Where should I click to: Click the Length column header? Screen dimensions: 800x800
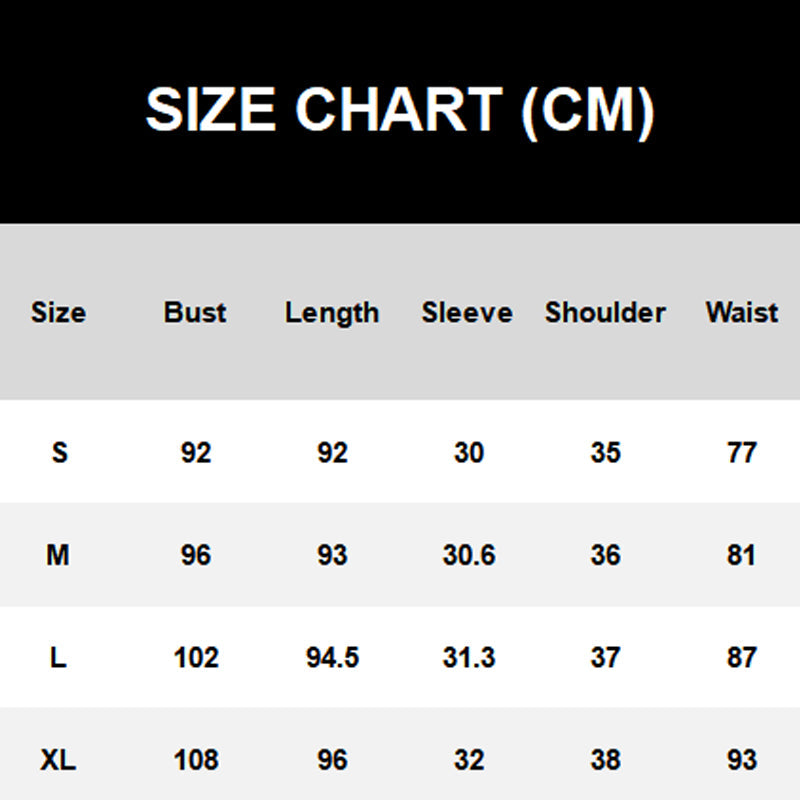click(332, 312)
